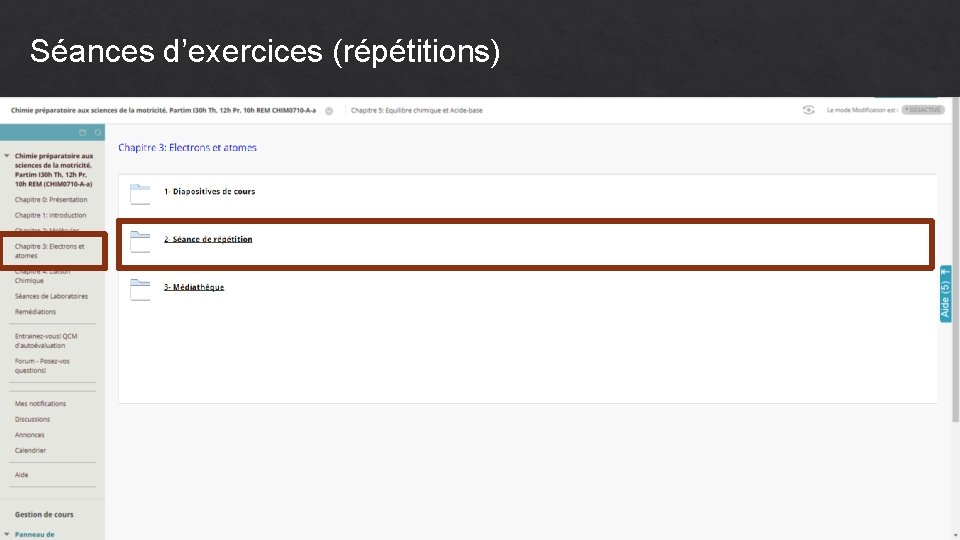Click the Aide (5) side tab
The image size is (960, 540).
tap(945, 295)
